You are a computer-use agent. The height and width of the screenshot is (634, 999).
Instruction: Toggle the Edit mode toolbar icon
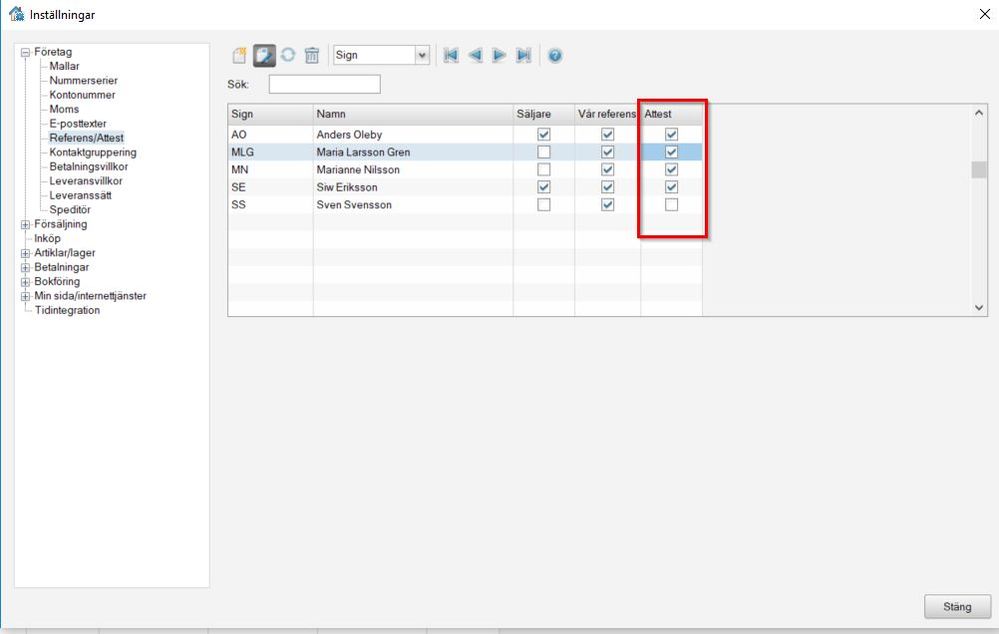(x=264, y=55)
